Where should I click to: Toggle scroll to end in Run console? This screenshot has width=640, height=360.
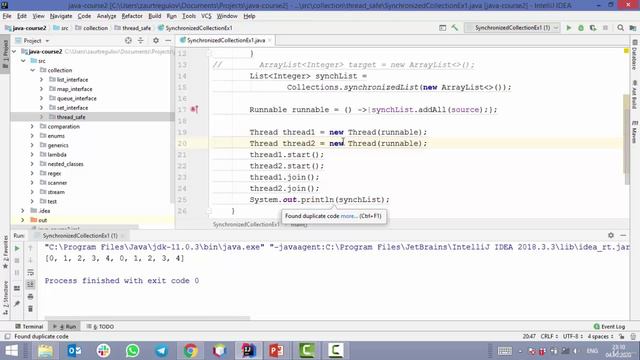click(30, 284)
